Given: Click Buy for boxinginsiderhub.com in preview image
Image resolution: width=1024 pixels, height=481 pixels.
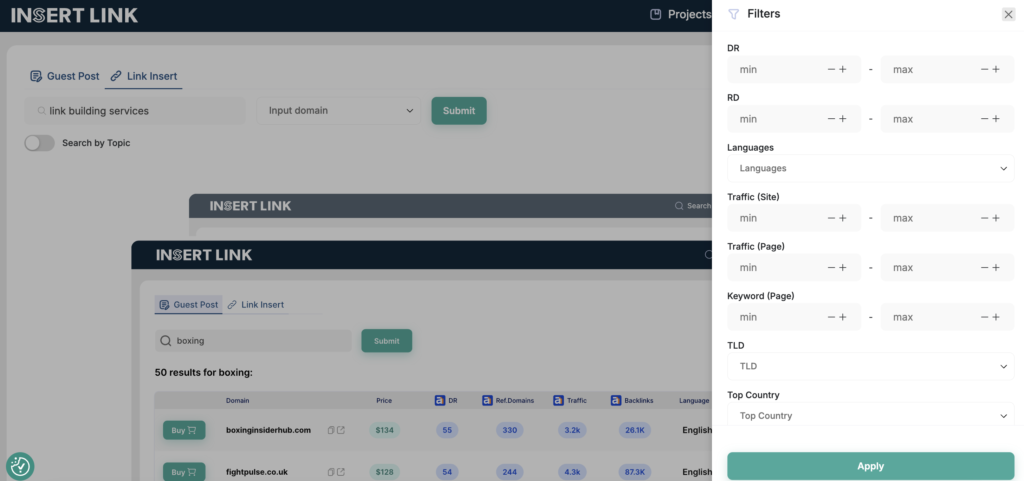Looking at the screenshot, I should [x=184, y=431].
